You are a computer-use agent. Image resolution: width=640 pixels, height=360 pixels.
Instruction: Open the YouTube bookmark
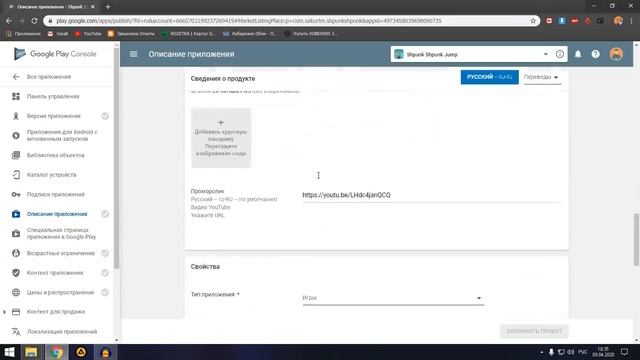click(x=88, y=33)
